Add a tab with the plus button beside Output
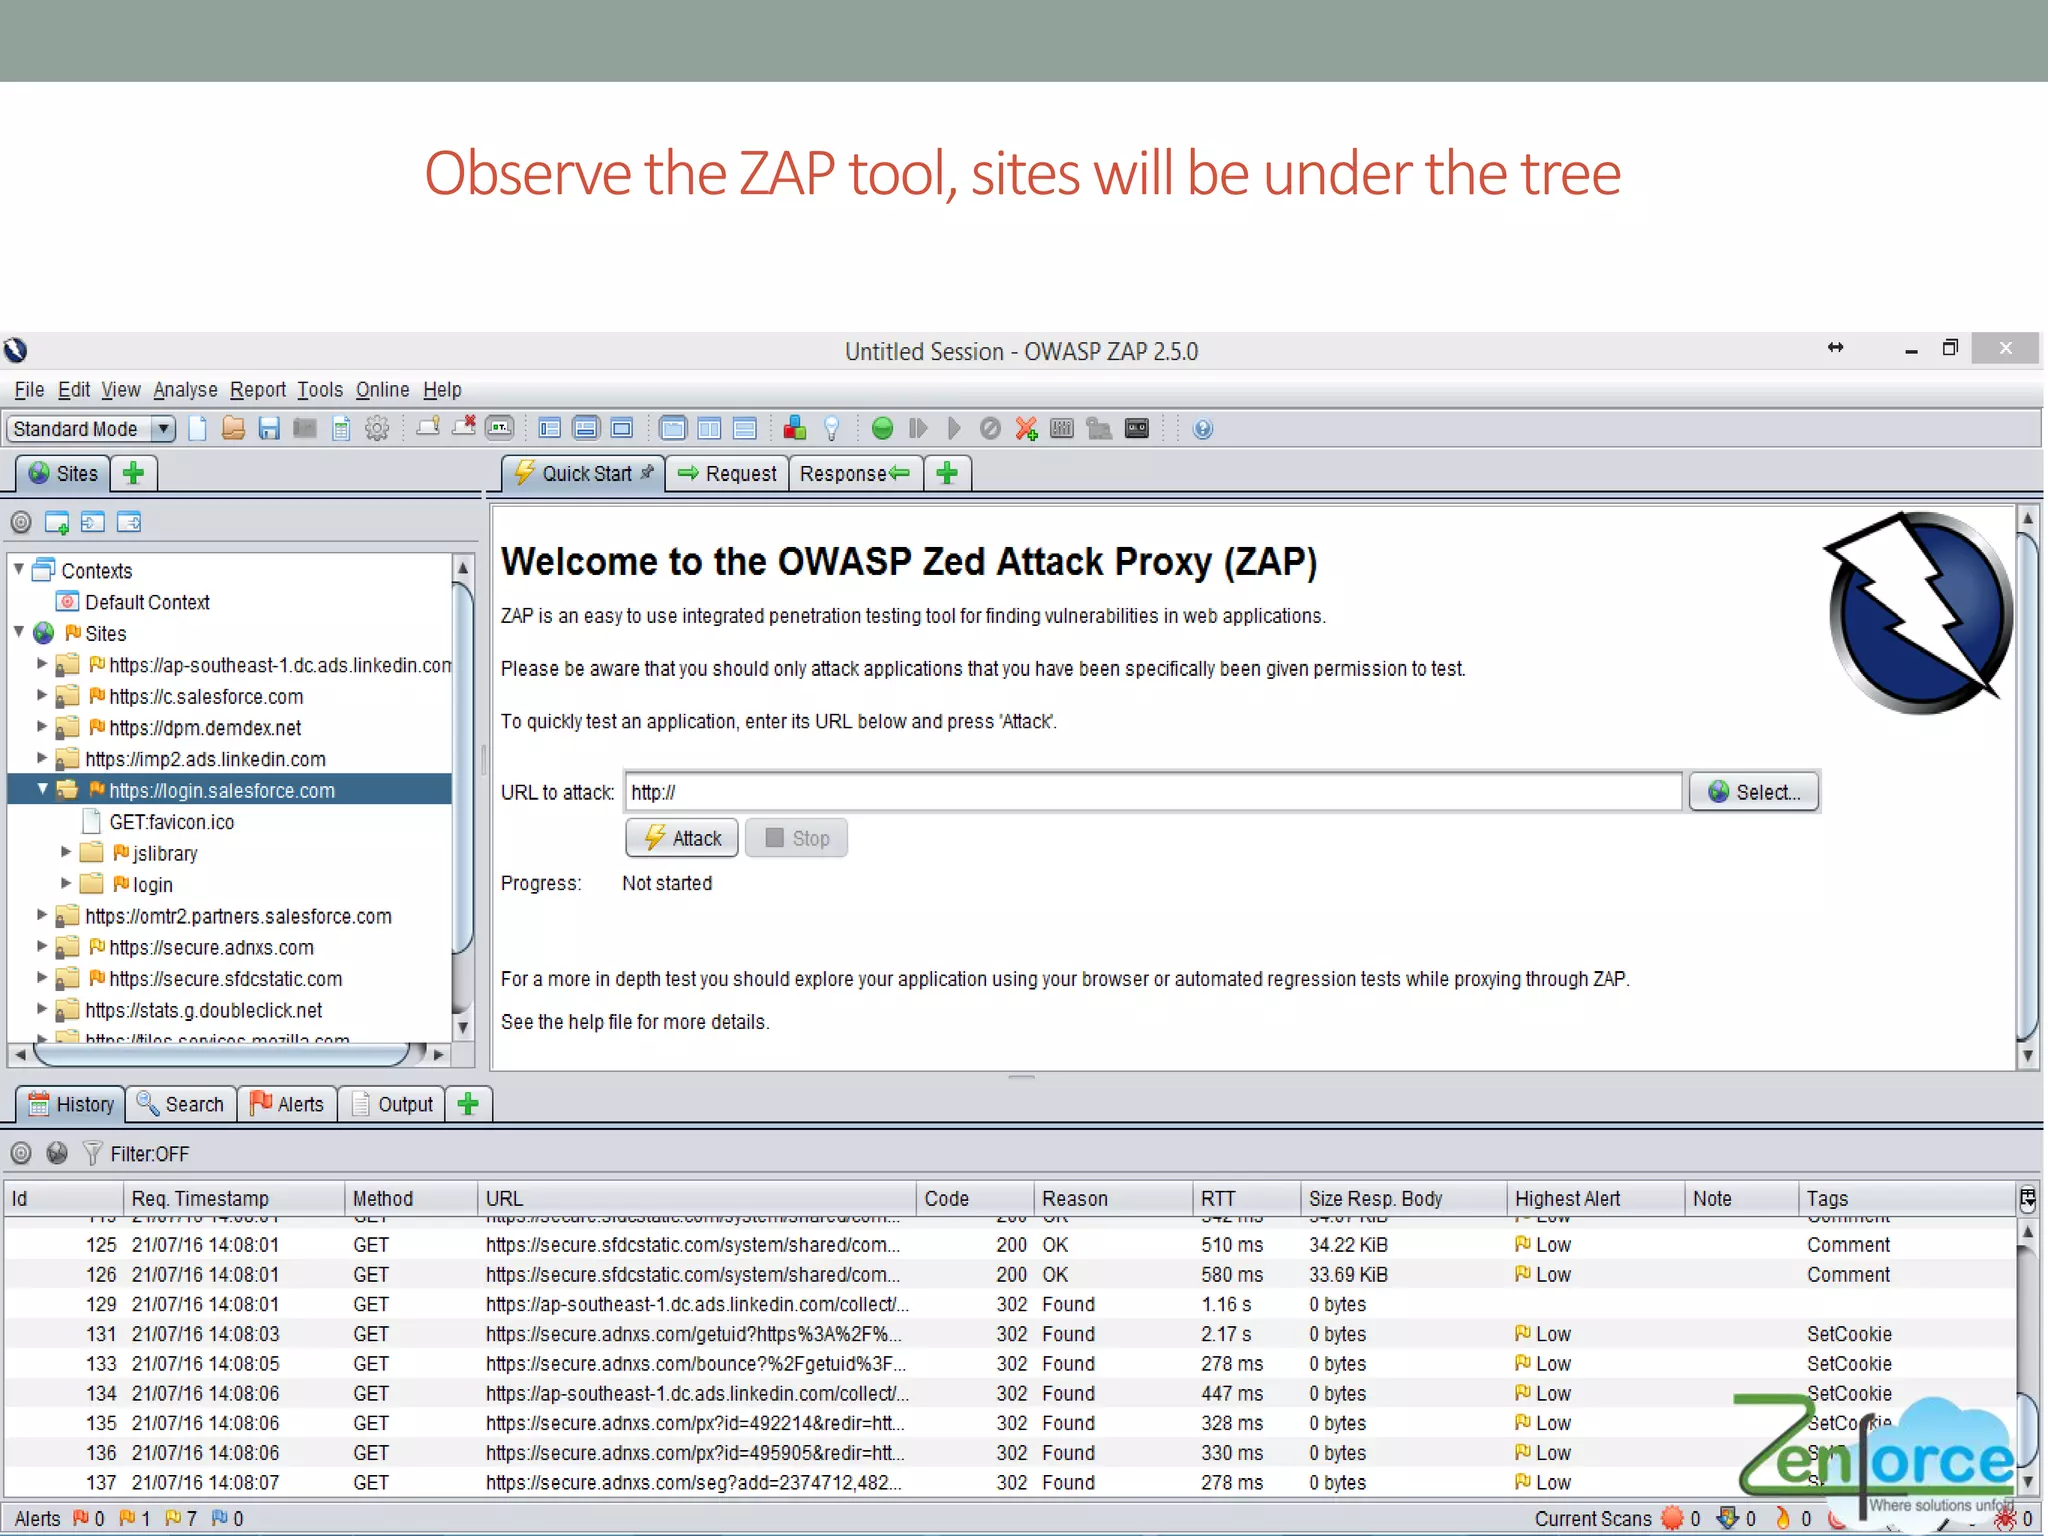 click(x=468, y=1104)
